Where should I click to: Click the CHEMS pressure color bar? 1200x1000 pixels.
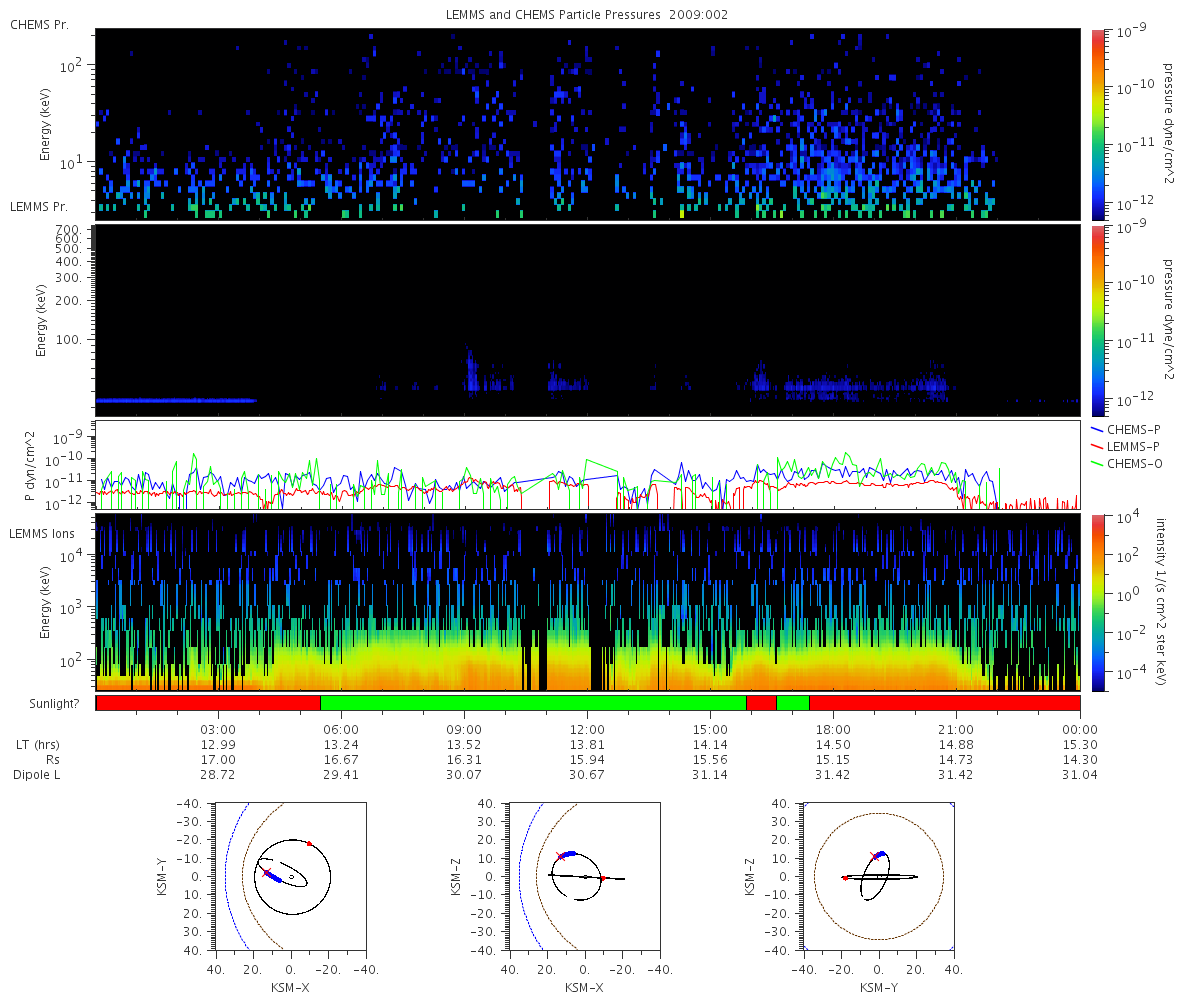coord(1097,124)
